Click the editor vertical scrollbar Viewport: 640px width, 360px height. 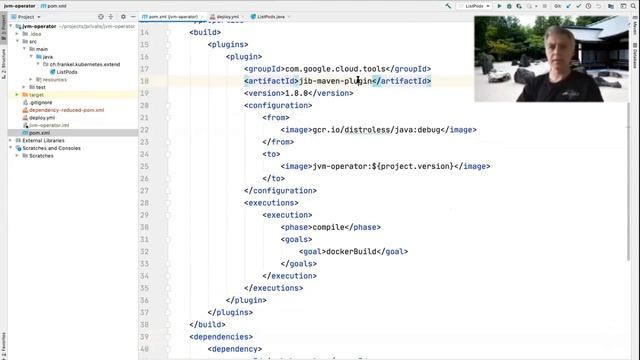click(x=629, y=180)
